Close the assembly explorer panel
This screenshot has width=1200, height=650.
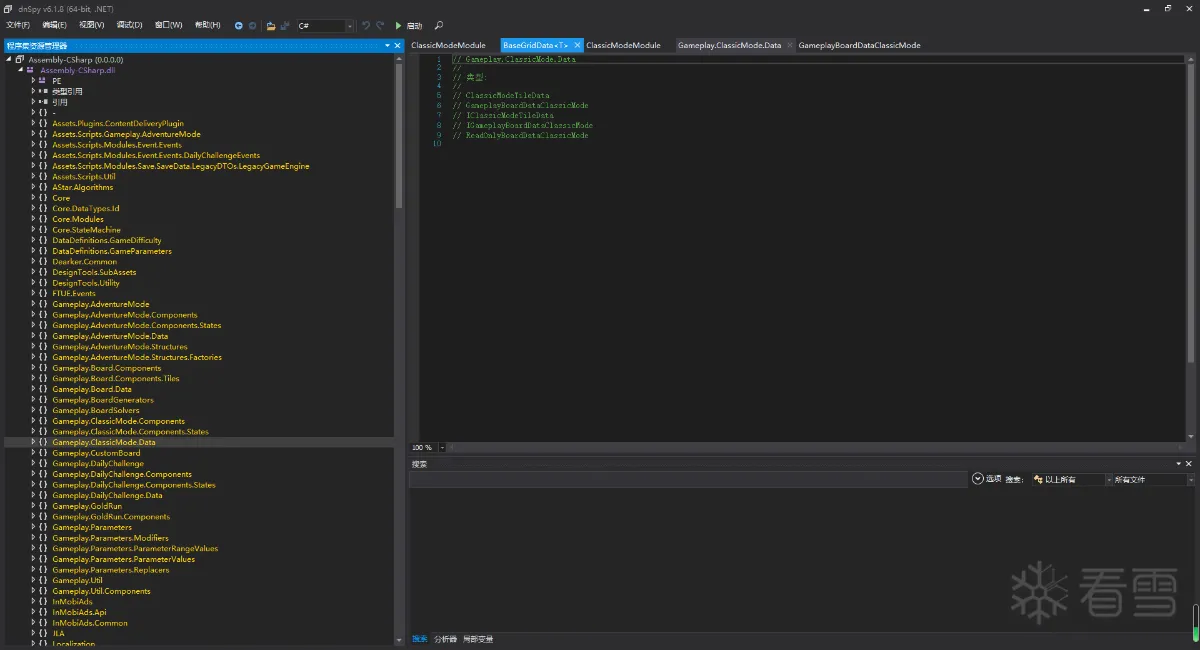pyautogui.click(x=399, y=45)
